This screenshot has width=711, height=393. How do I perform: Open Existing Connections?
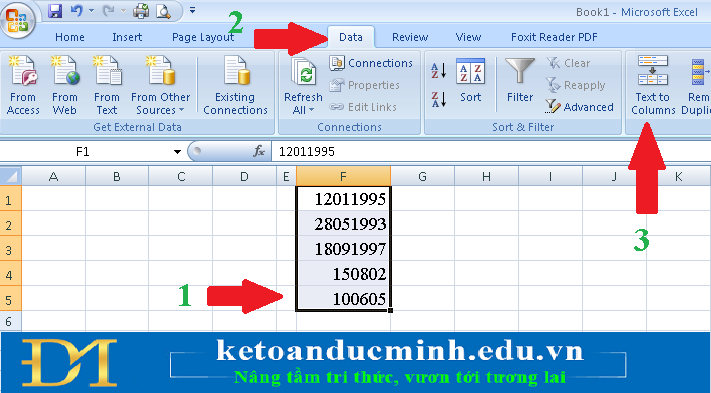pyautogui.click(x=235, y=85)
